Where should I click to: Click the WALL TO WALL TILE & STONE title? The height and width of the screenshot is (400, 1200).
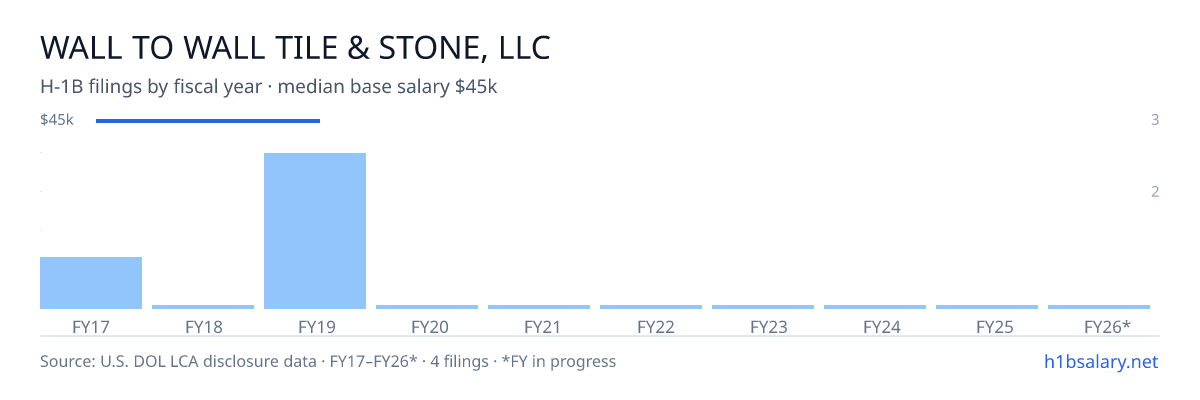pos(295,47)
